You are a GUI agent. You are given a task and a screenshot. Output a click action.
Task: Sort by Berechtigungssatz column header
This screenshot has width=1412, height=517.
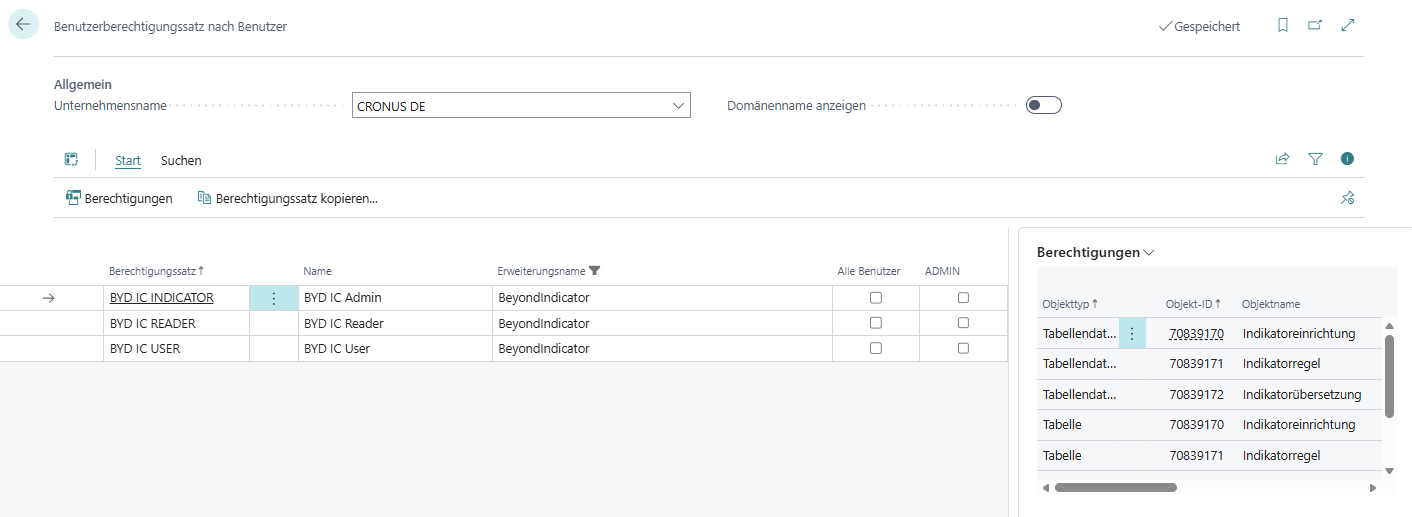click(156, 271)
